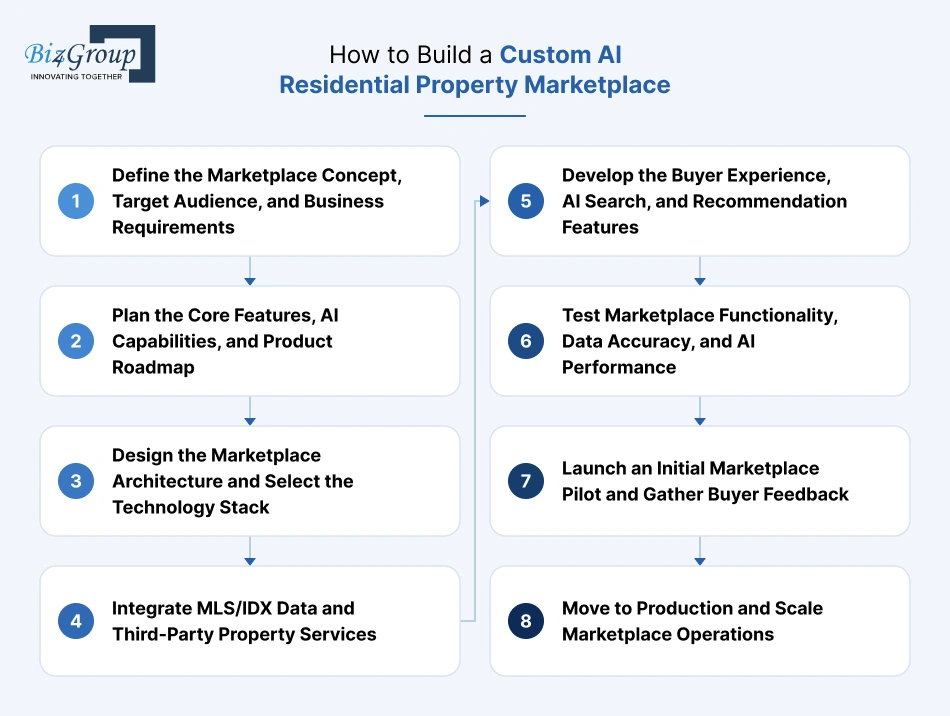950x716 pixels.
Task: Click the 'How to Build a' heading text
Action: [411, 55]
